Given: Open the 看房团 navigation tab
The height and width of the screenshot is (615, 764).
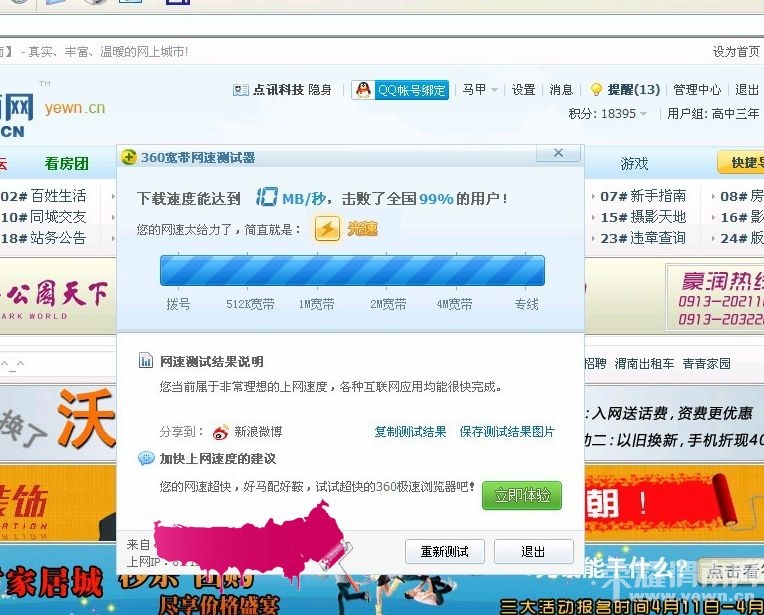Looking at the screenshot, I should (66, 163).
